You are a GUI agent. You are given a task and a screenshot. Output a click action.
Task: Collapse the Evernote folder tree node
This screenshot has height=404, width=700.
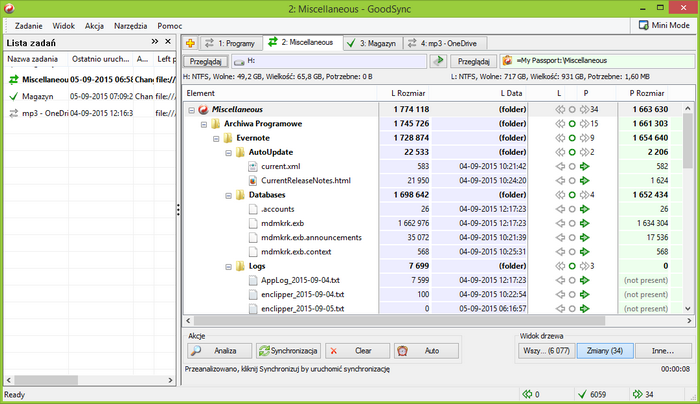[217, 138]
